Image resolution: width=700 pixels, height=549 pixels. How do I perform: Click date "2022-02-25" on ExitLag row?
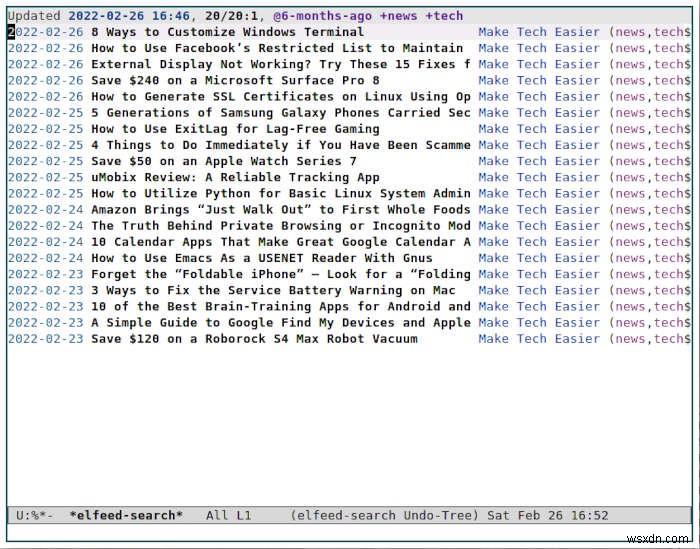pyautogui.click(x=46, y=129)
